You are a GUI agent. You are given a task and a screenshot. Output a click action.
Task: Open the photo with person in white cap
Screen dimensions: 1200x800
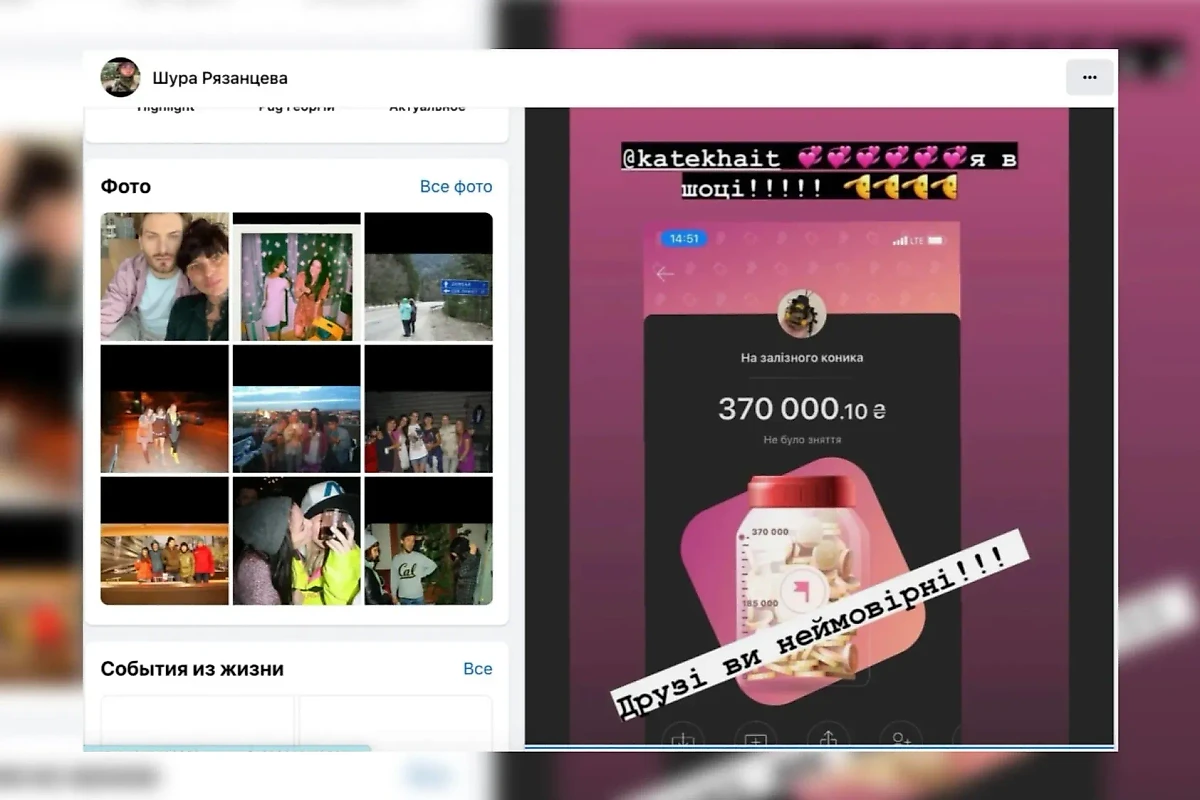pyautogui.click(x=296, y=541)
